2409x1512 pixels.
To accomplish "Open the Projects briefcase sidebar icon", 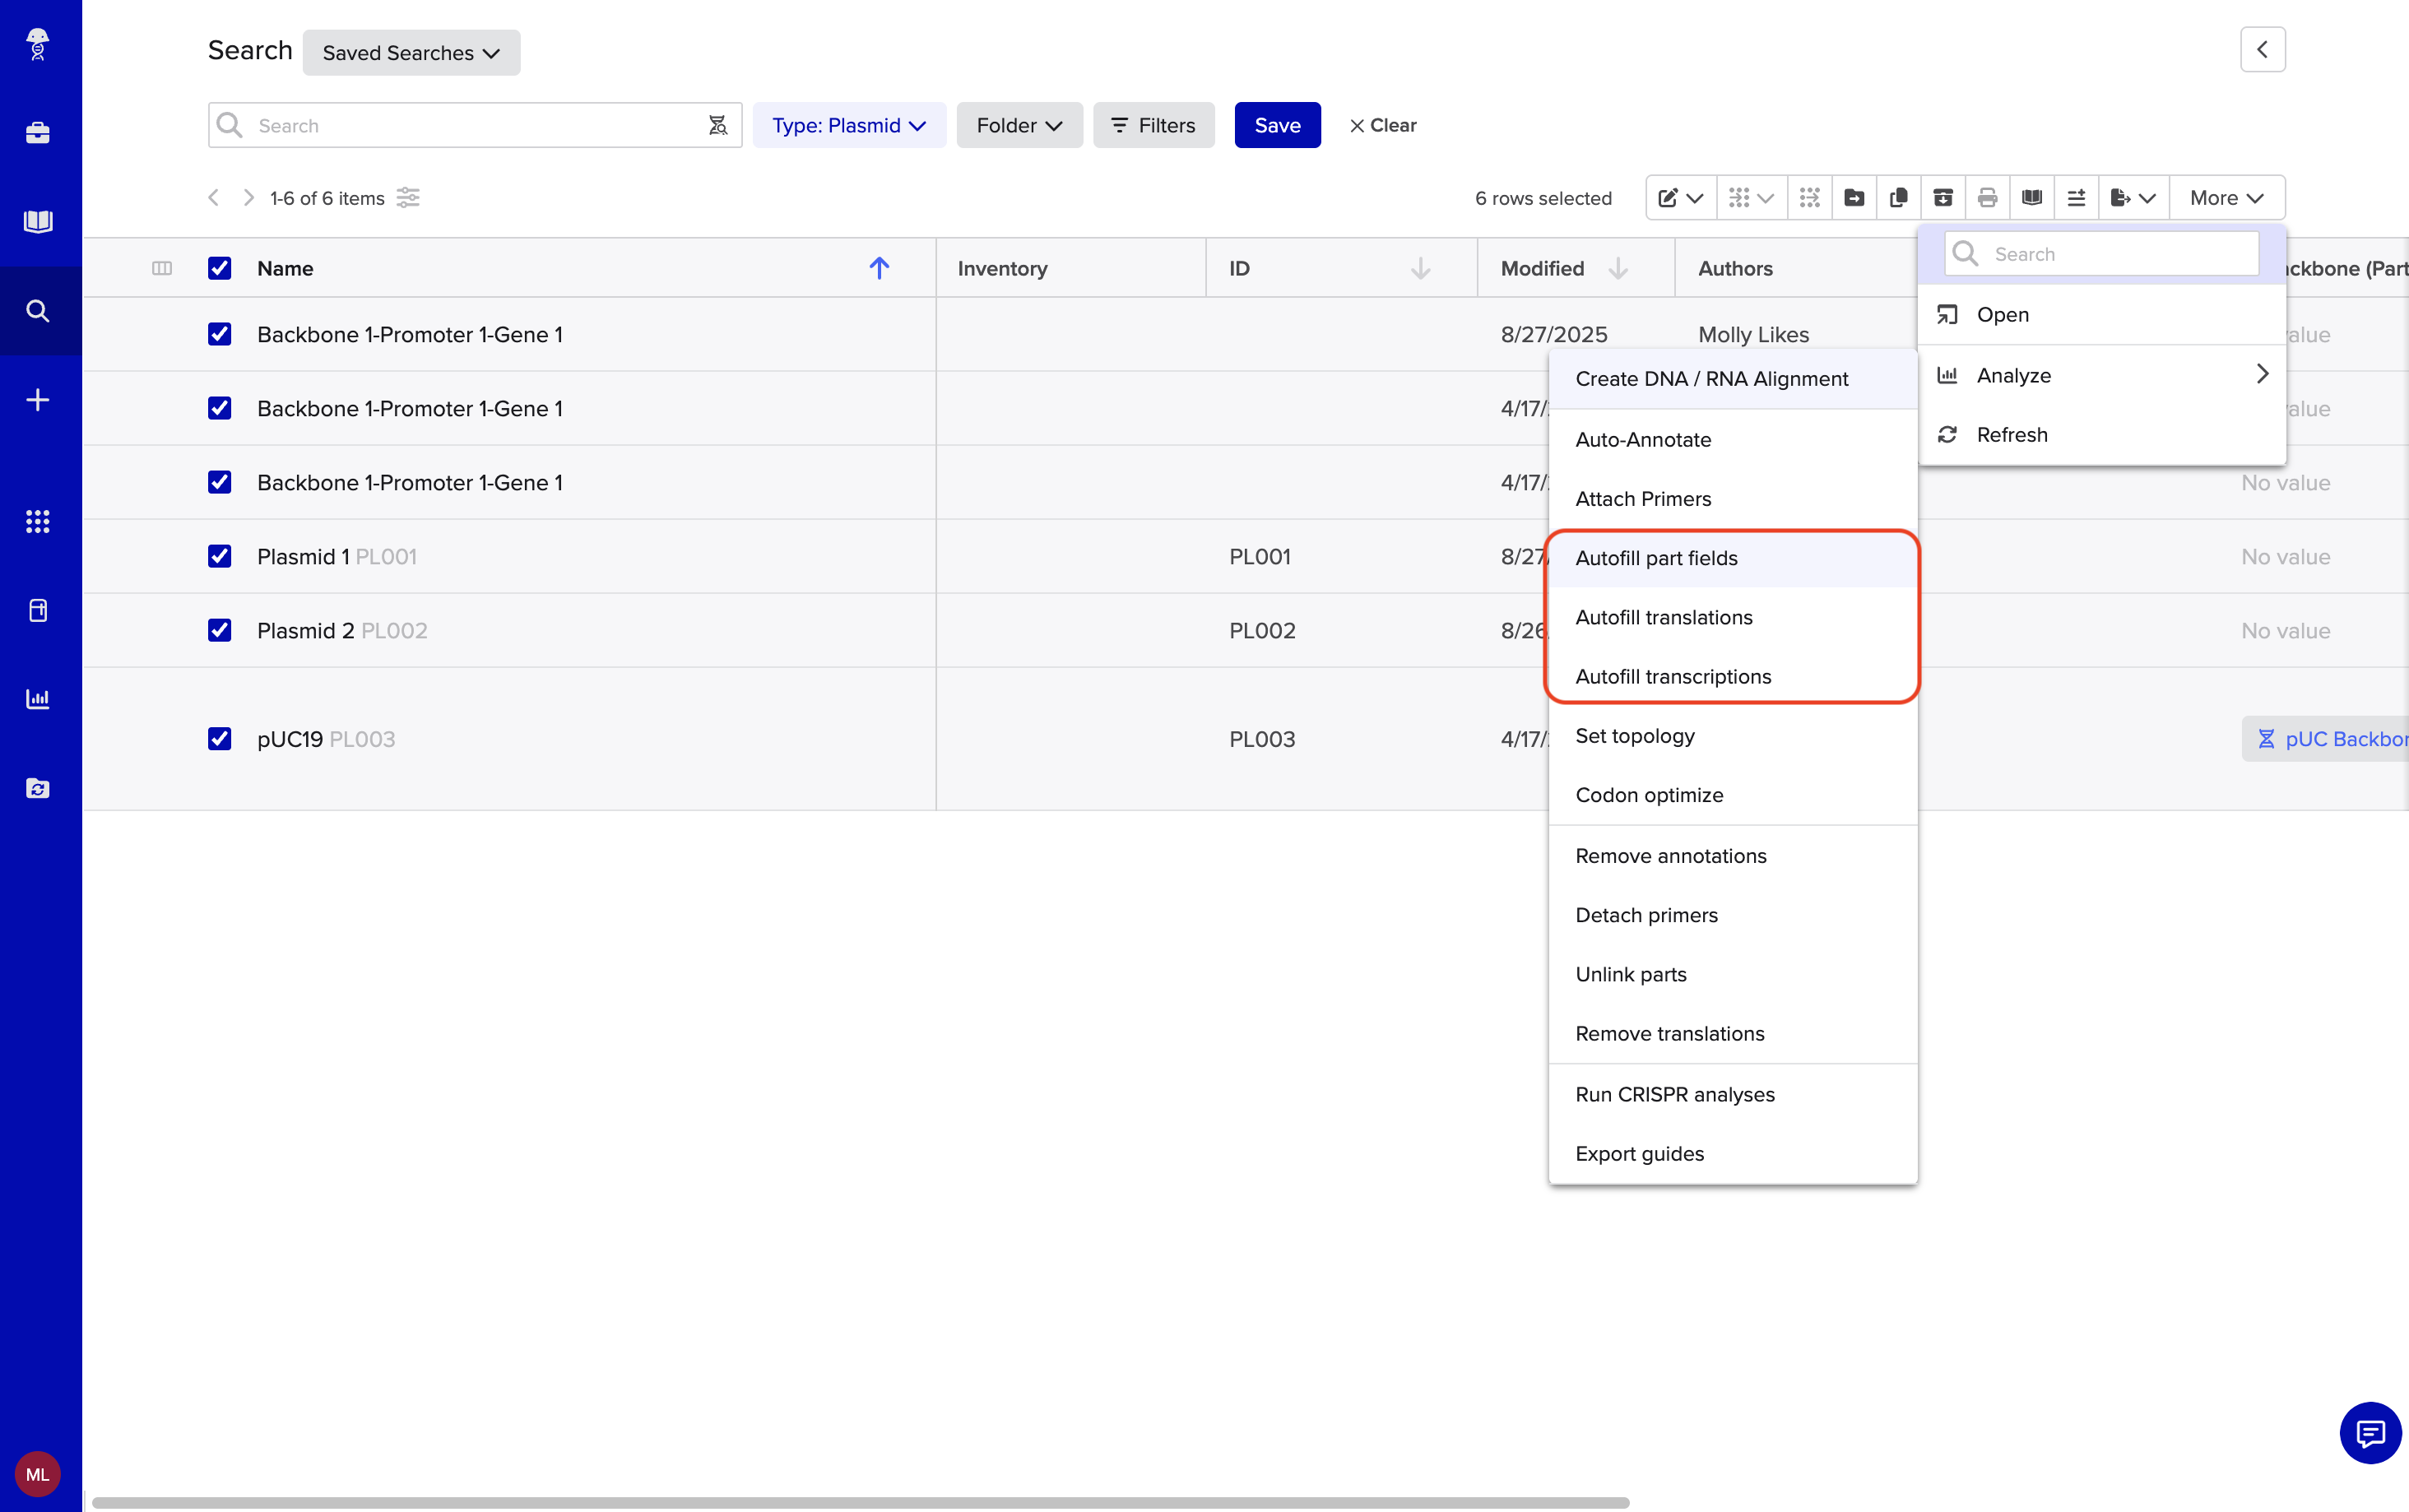I will pos(38,133).
